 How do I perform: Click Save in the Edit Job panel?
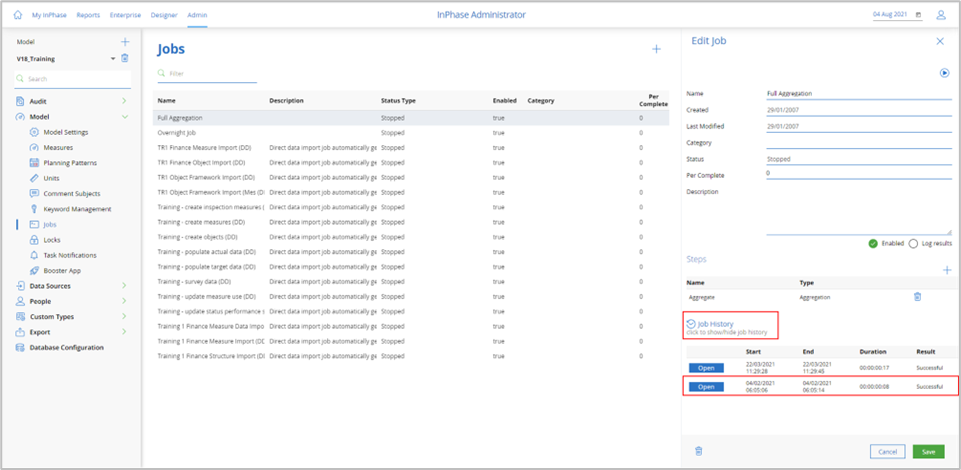[929, 452]
